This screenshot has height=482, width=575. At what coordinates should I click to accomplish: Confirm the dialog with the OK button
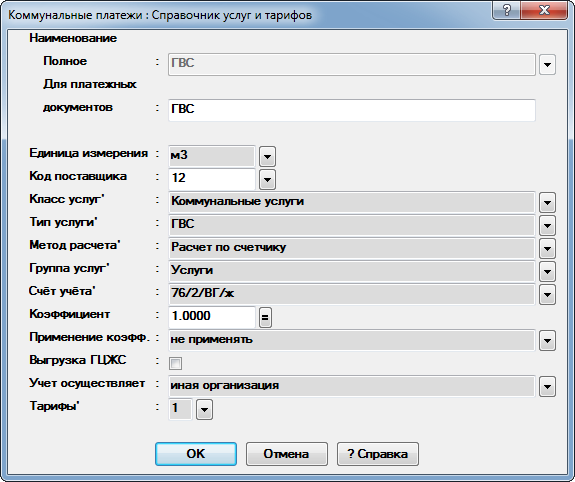(196, 454)
